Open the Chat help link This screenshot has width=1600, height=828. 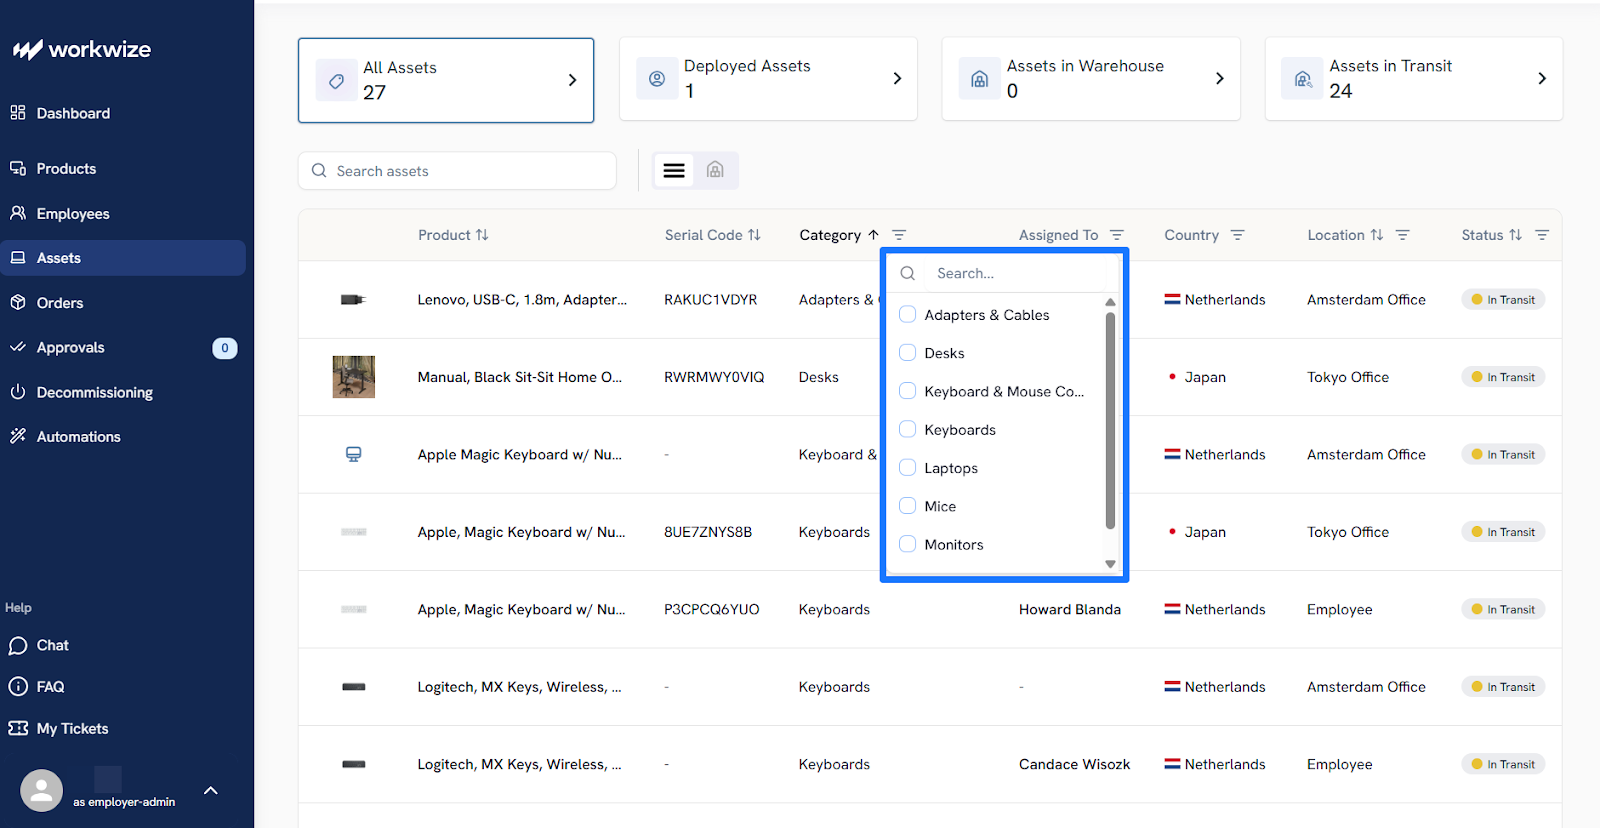[52, 646]
